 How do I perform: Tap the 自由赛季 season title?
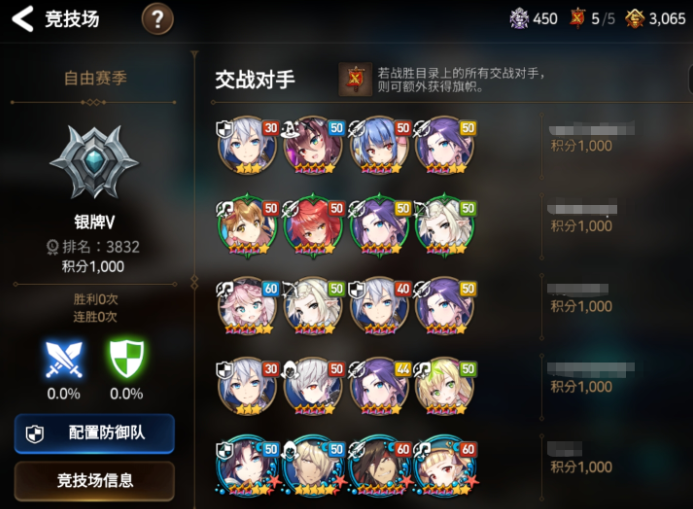point(95,79)
